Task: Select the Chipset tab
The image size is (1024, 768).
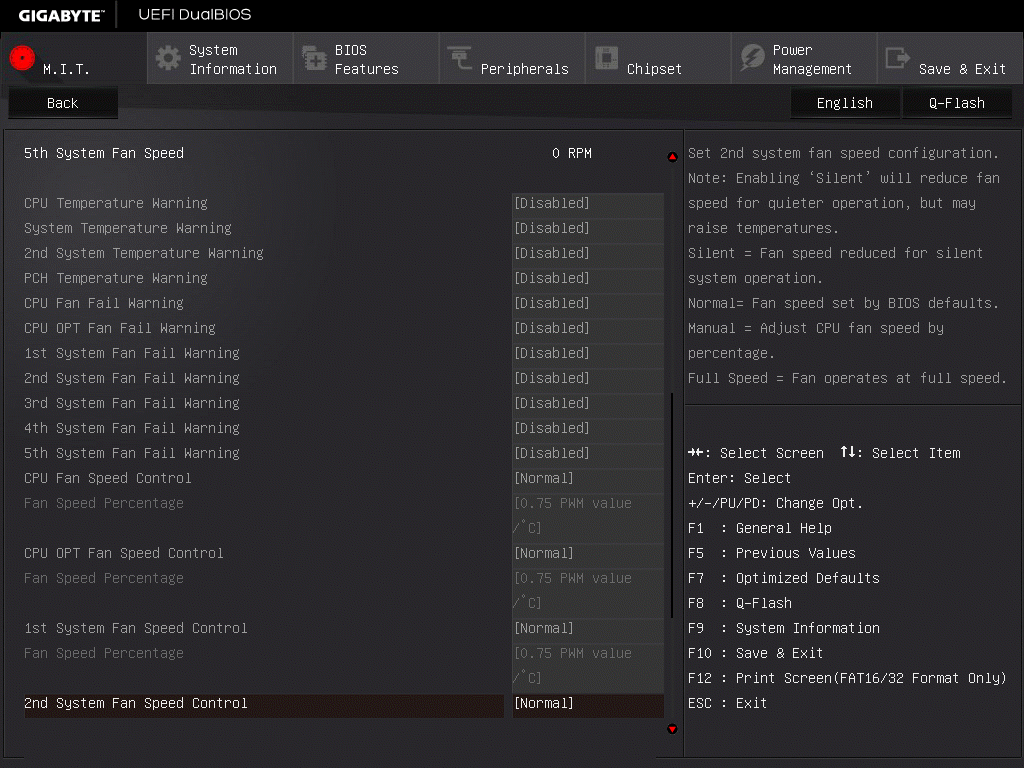Action: [658, 59]
